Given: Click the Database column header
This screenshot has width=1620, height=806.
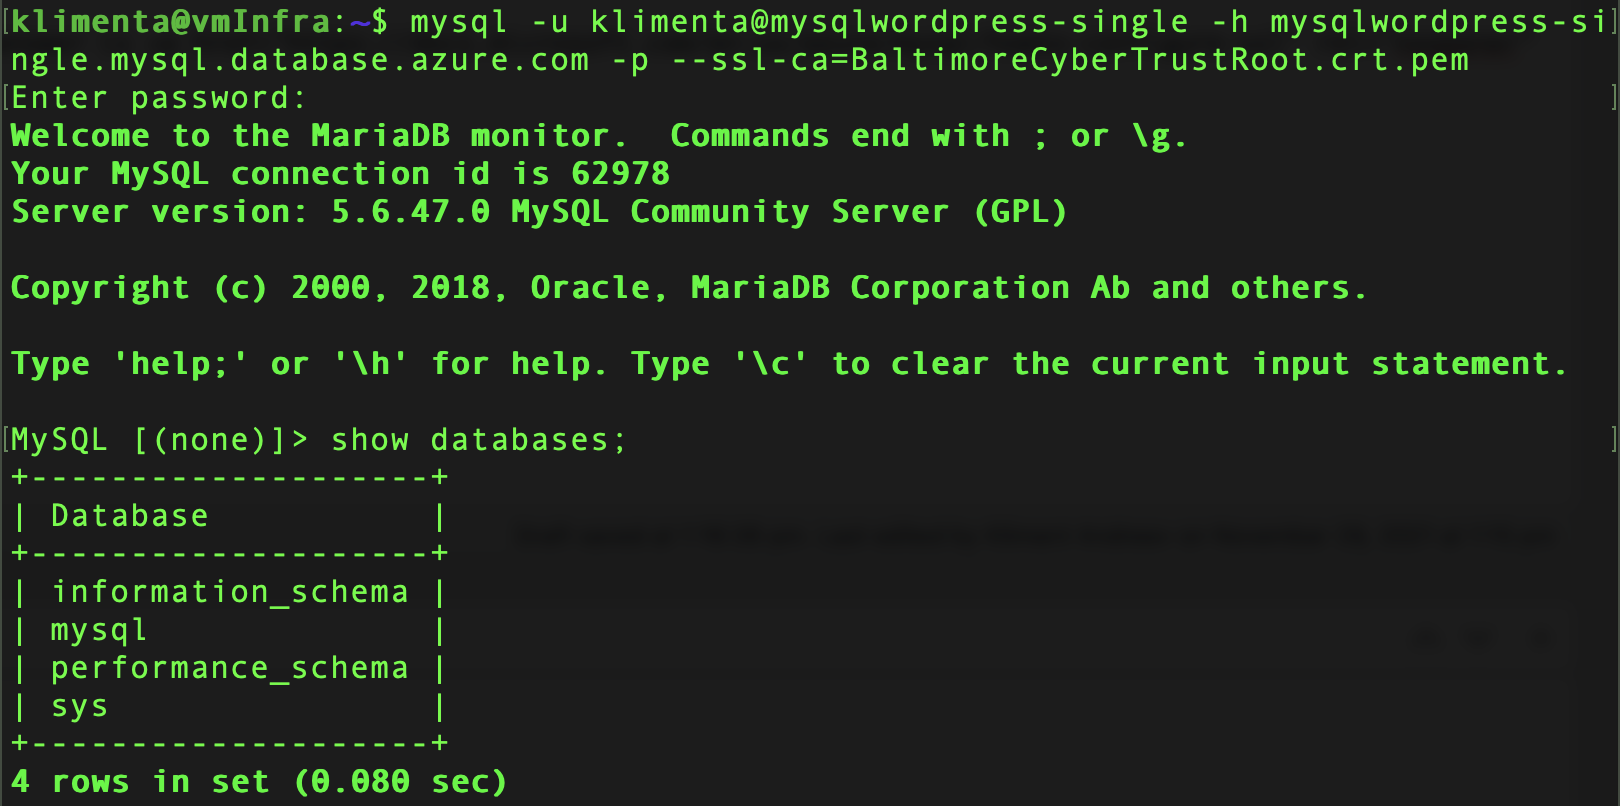Looking at the screenshot, I should click(130, 516).
